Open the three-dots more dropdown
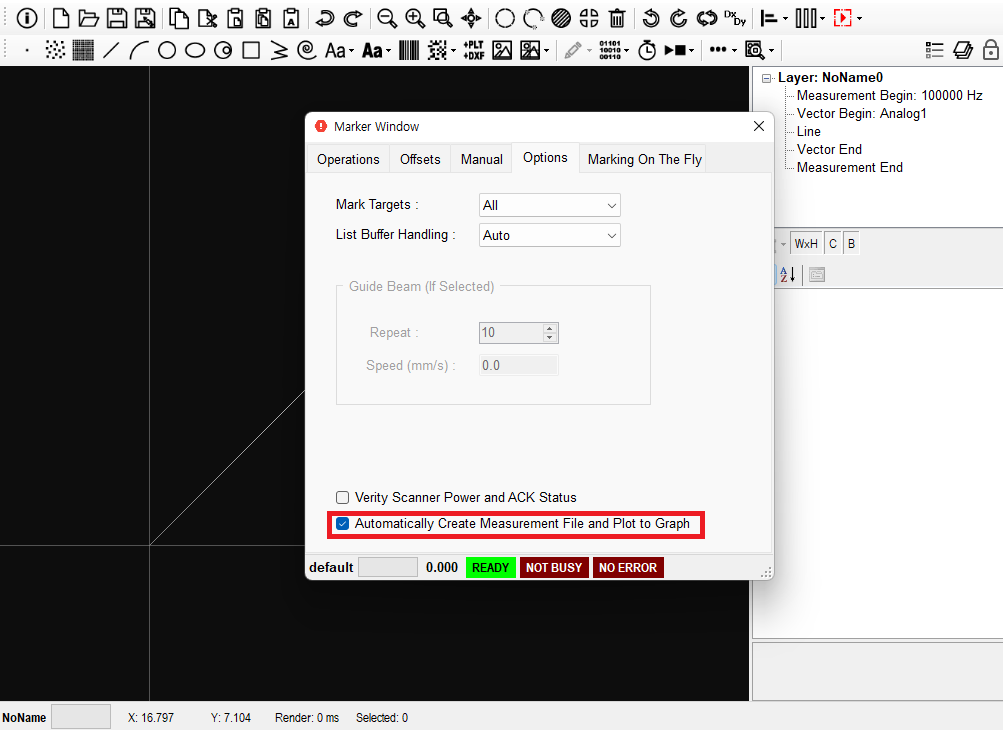Screen dimensions: 1003x730 pyautogui.click(x=734, y=51)
